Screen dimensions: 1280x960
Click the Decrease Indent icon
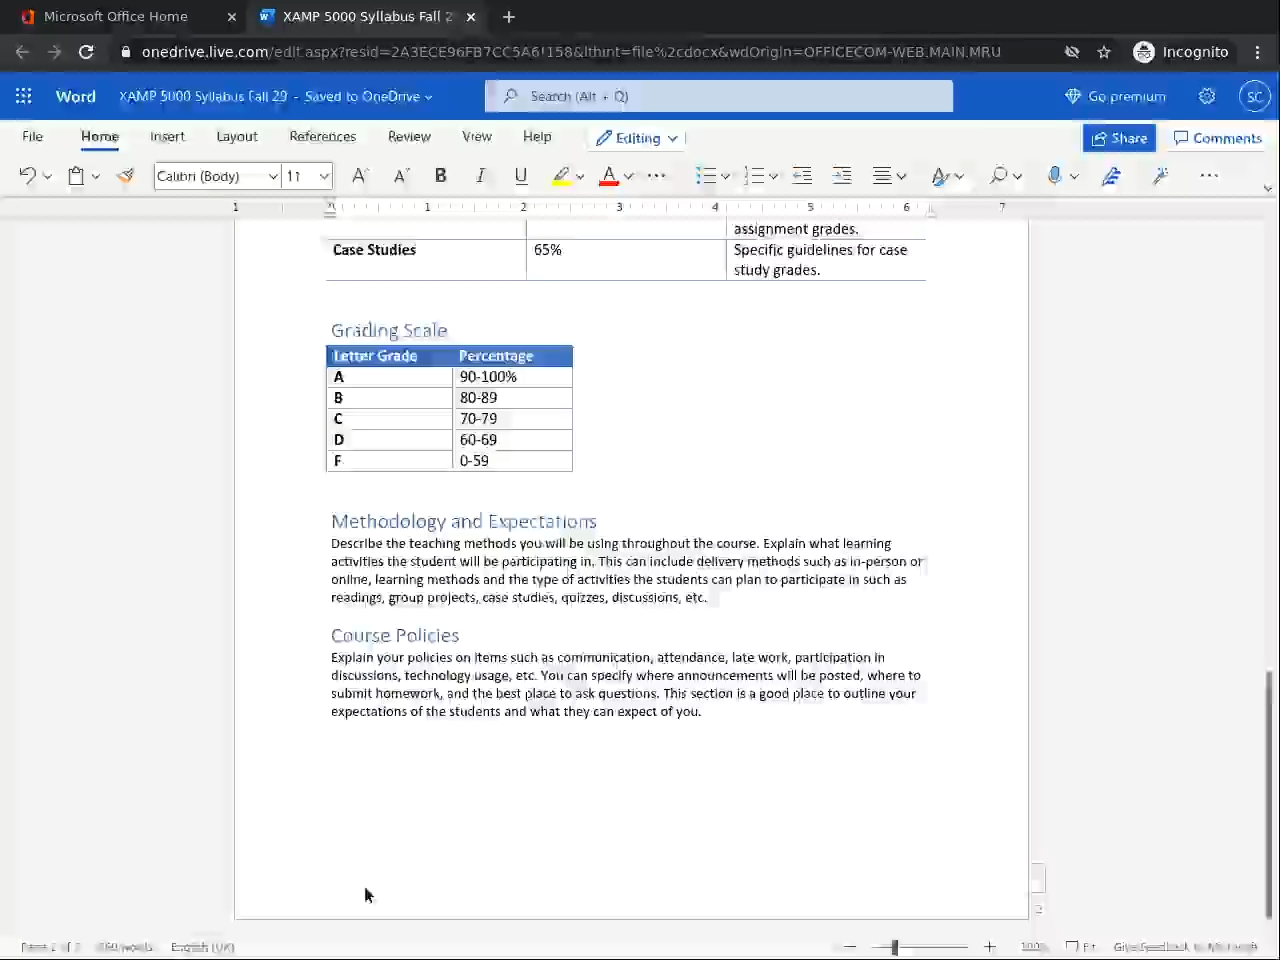802,176
